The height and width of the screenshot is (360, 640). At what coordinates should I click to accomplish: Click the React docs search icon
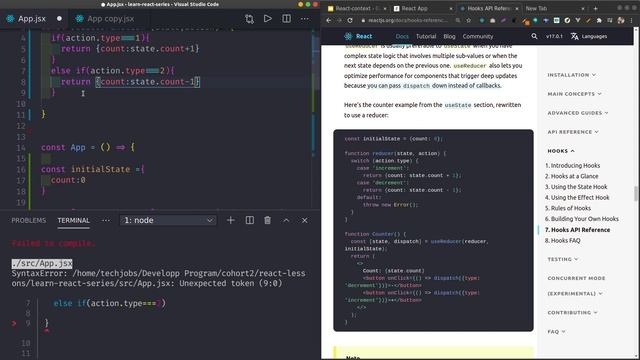534,36
